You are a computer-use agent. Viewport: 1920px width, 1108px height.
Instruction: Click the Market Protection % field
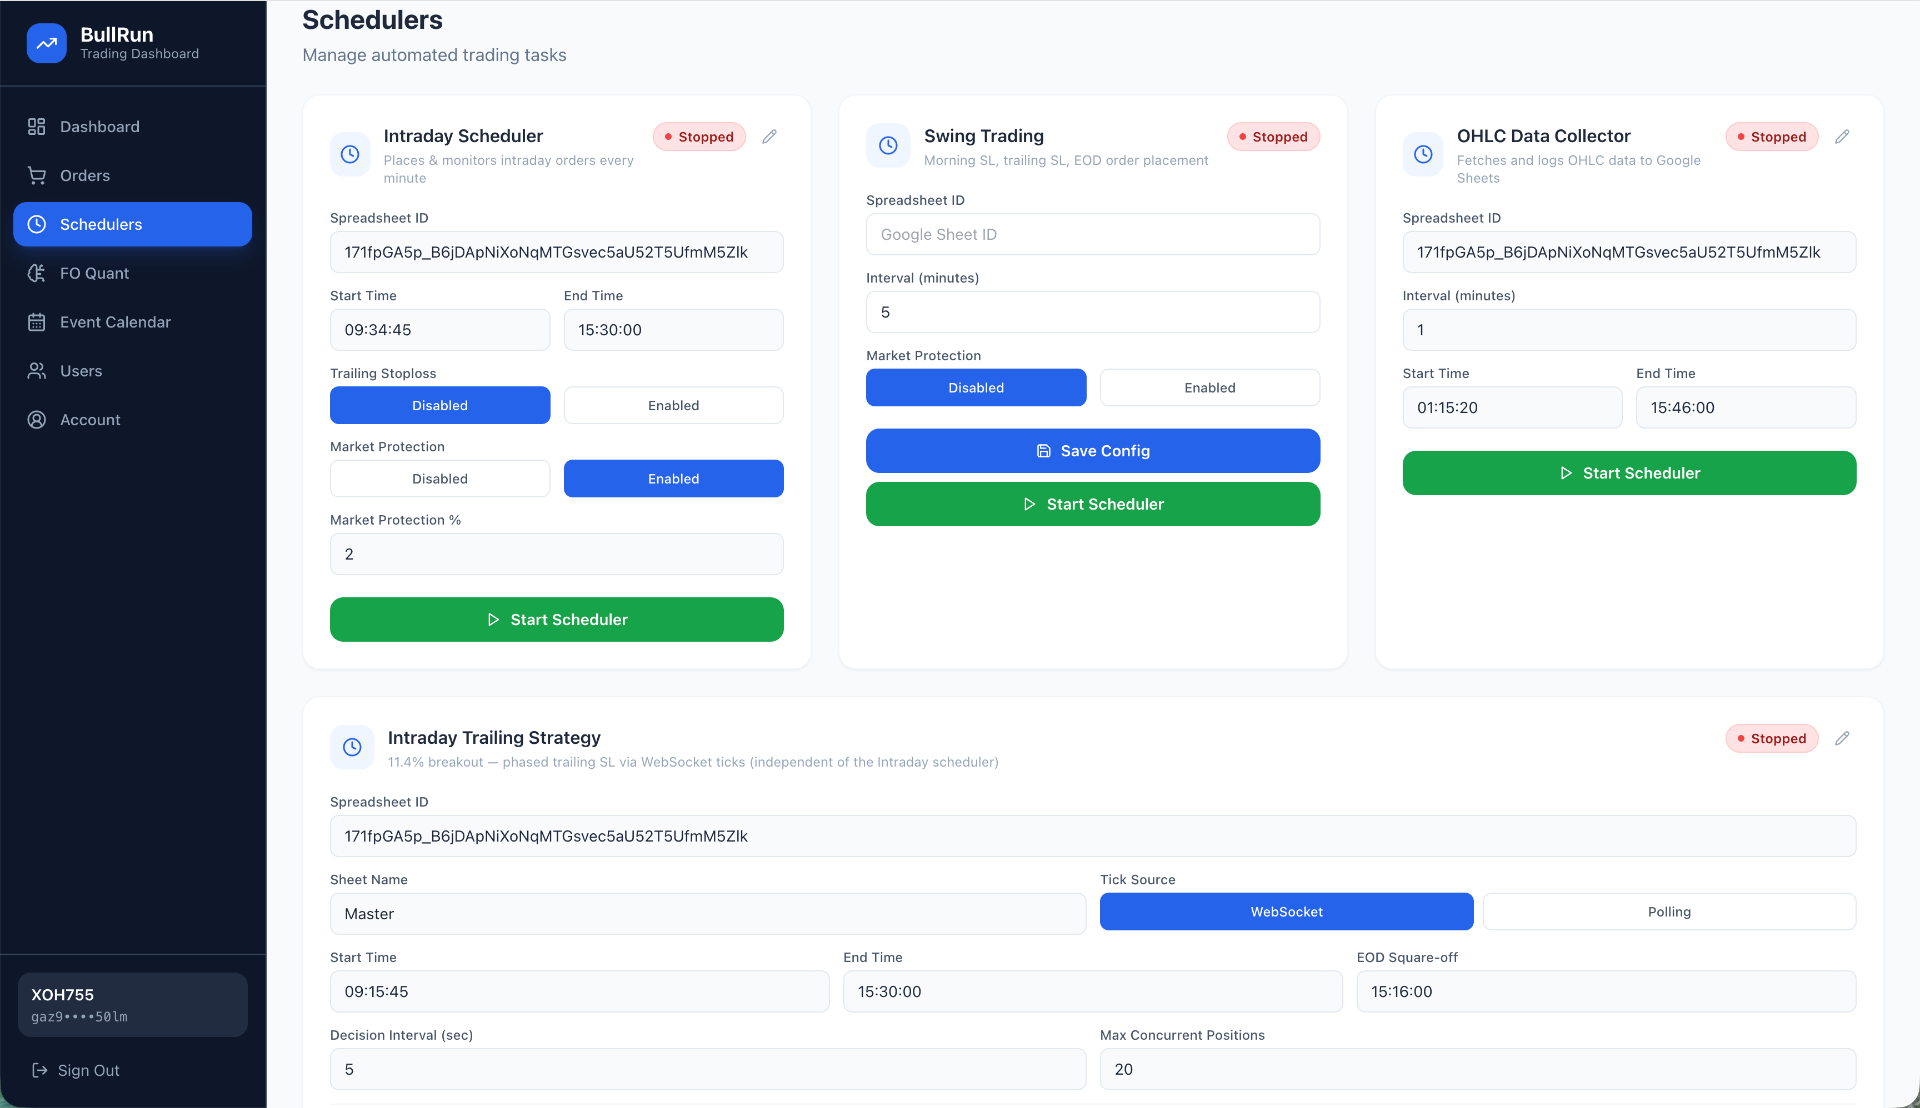point(557,554)
